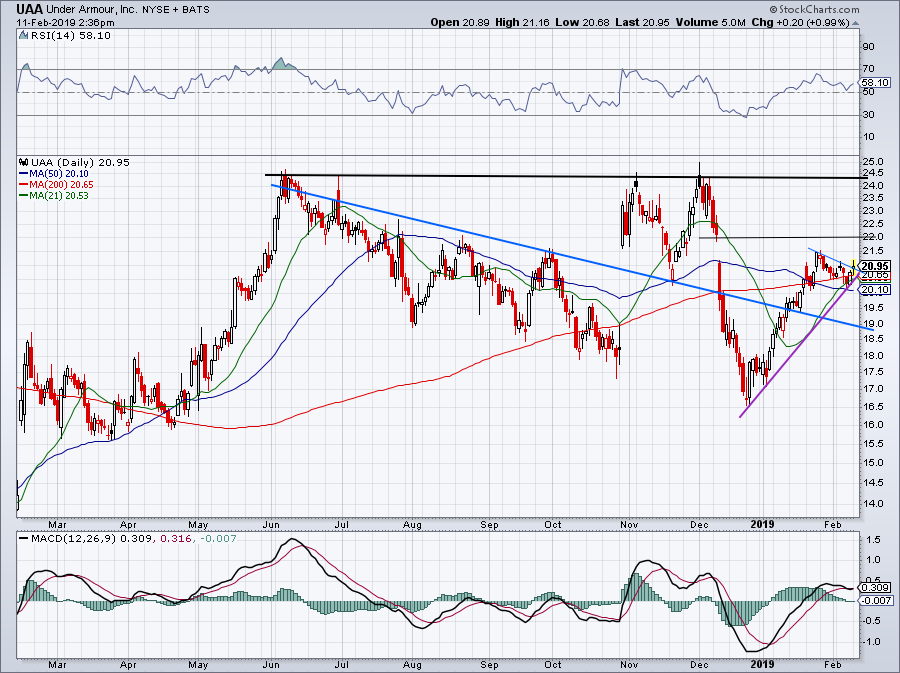Click the 1.5 level on MACD axis
Image resolution: width=900 pixels, height=673 pixels.
pyautogui.click(x=874, y=540)
